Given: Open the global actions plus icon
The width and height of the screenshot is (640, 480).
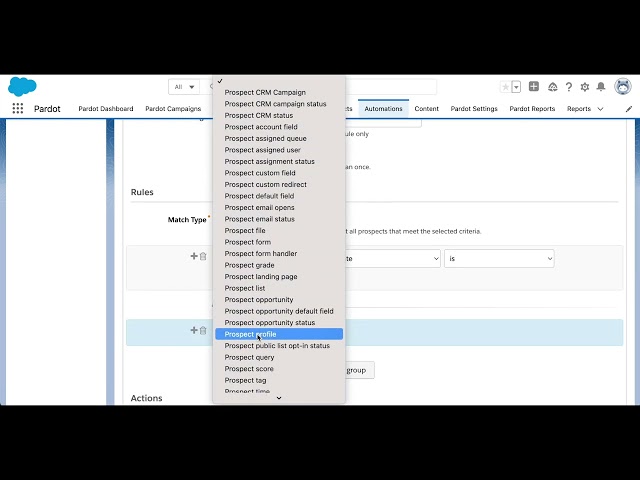Looking at the screenshot, I should point(533,87).
